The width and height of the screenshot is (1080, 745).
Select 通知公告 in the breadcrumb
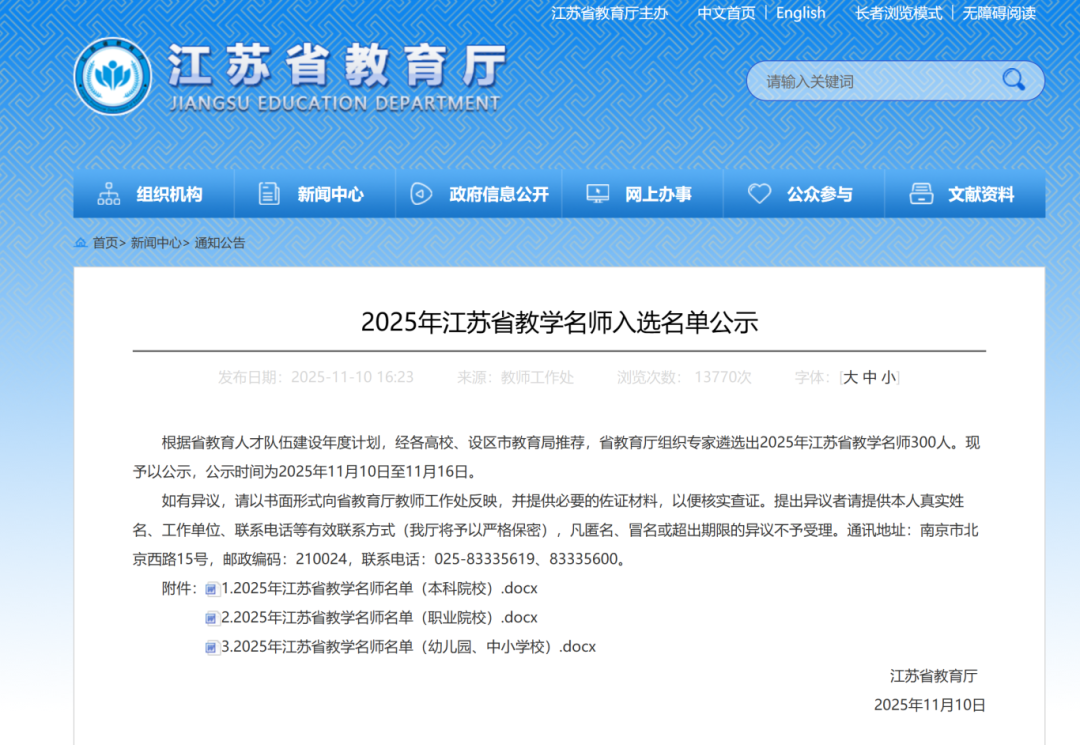tap(222, 243)
